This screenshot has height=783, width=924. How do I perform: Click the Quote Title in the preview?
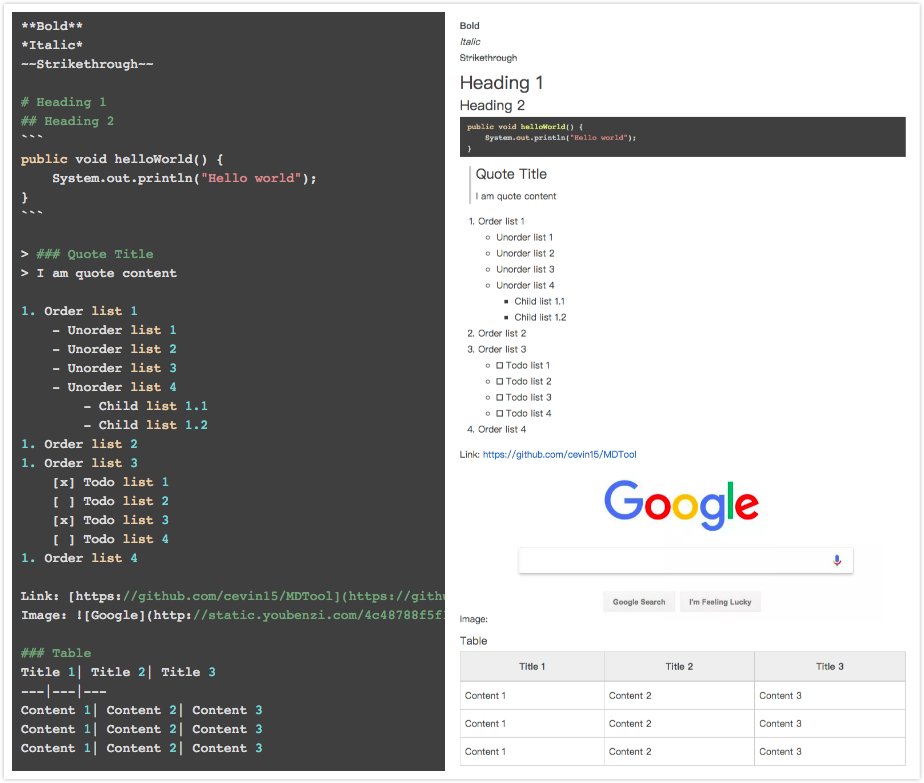(511, 174)
